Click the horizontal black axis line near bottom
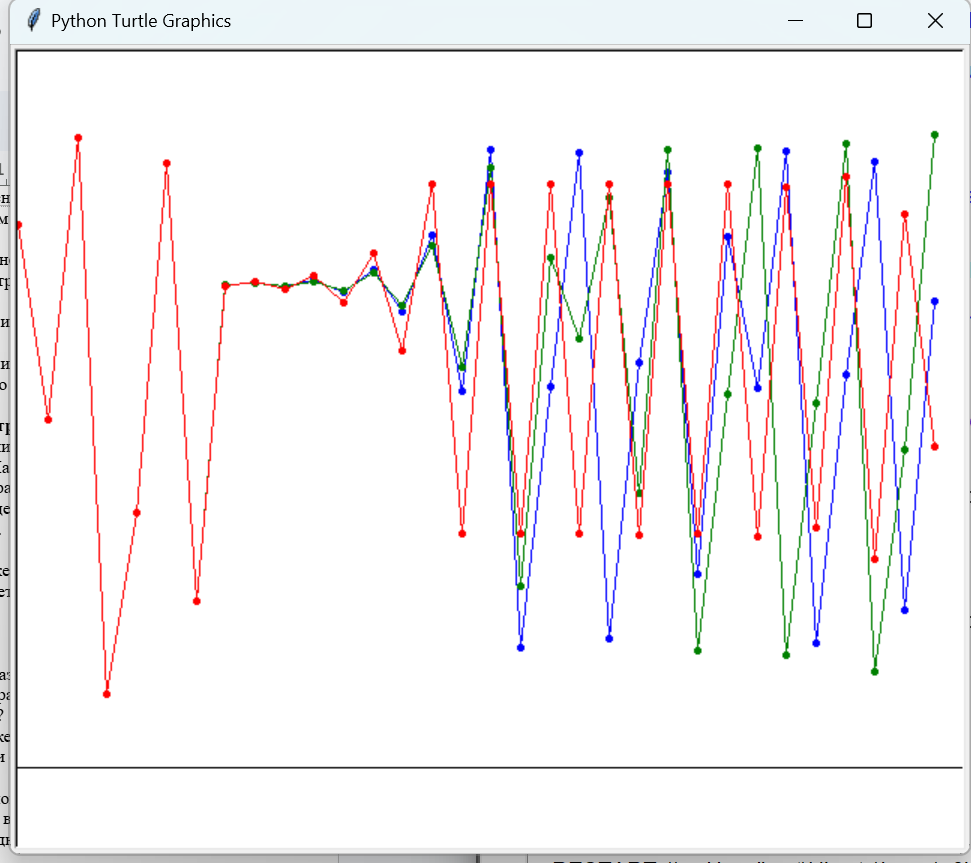 pos(490,768)
